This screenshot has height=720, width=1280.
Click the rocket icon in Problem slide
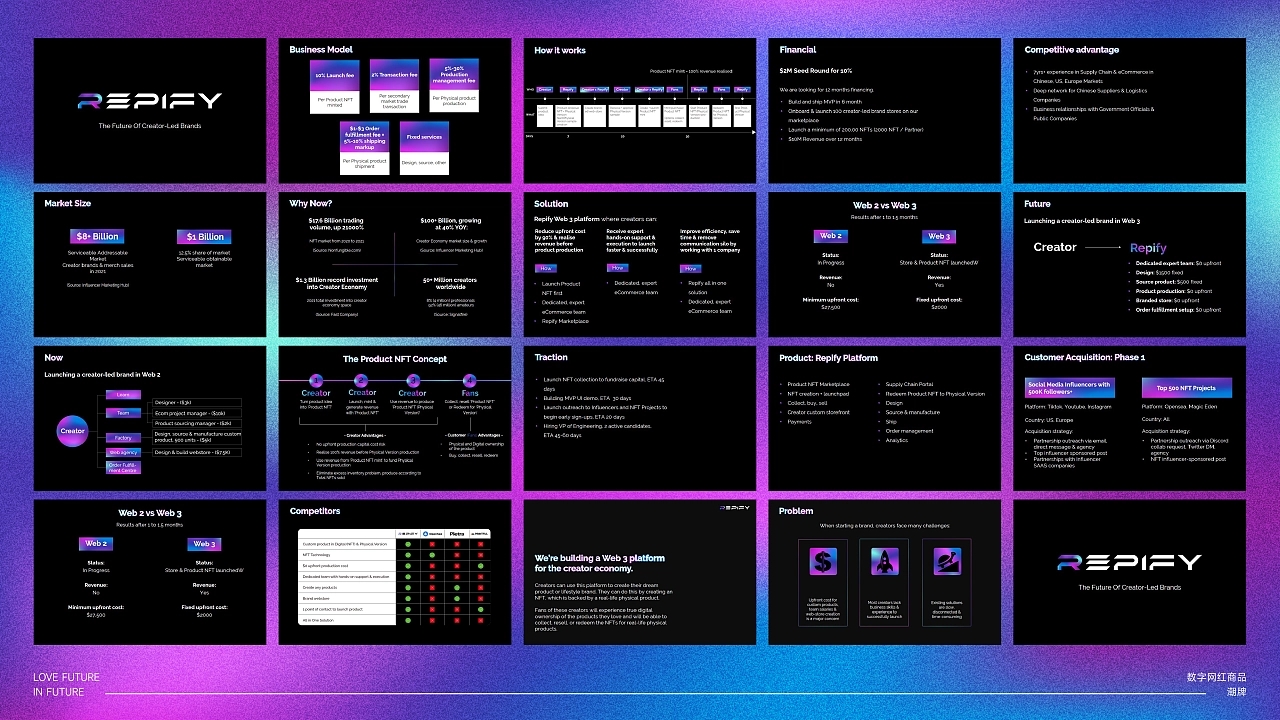pos(884,562)
